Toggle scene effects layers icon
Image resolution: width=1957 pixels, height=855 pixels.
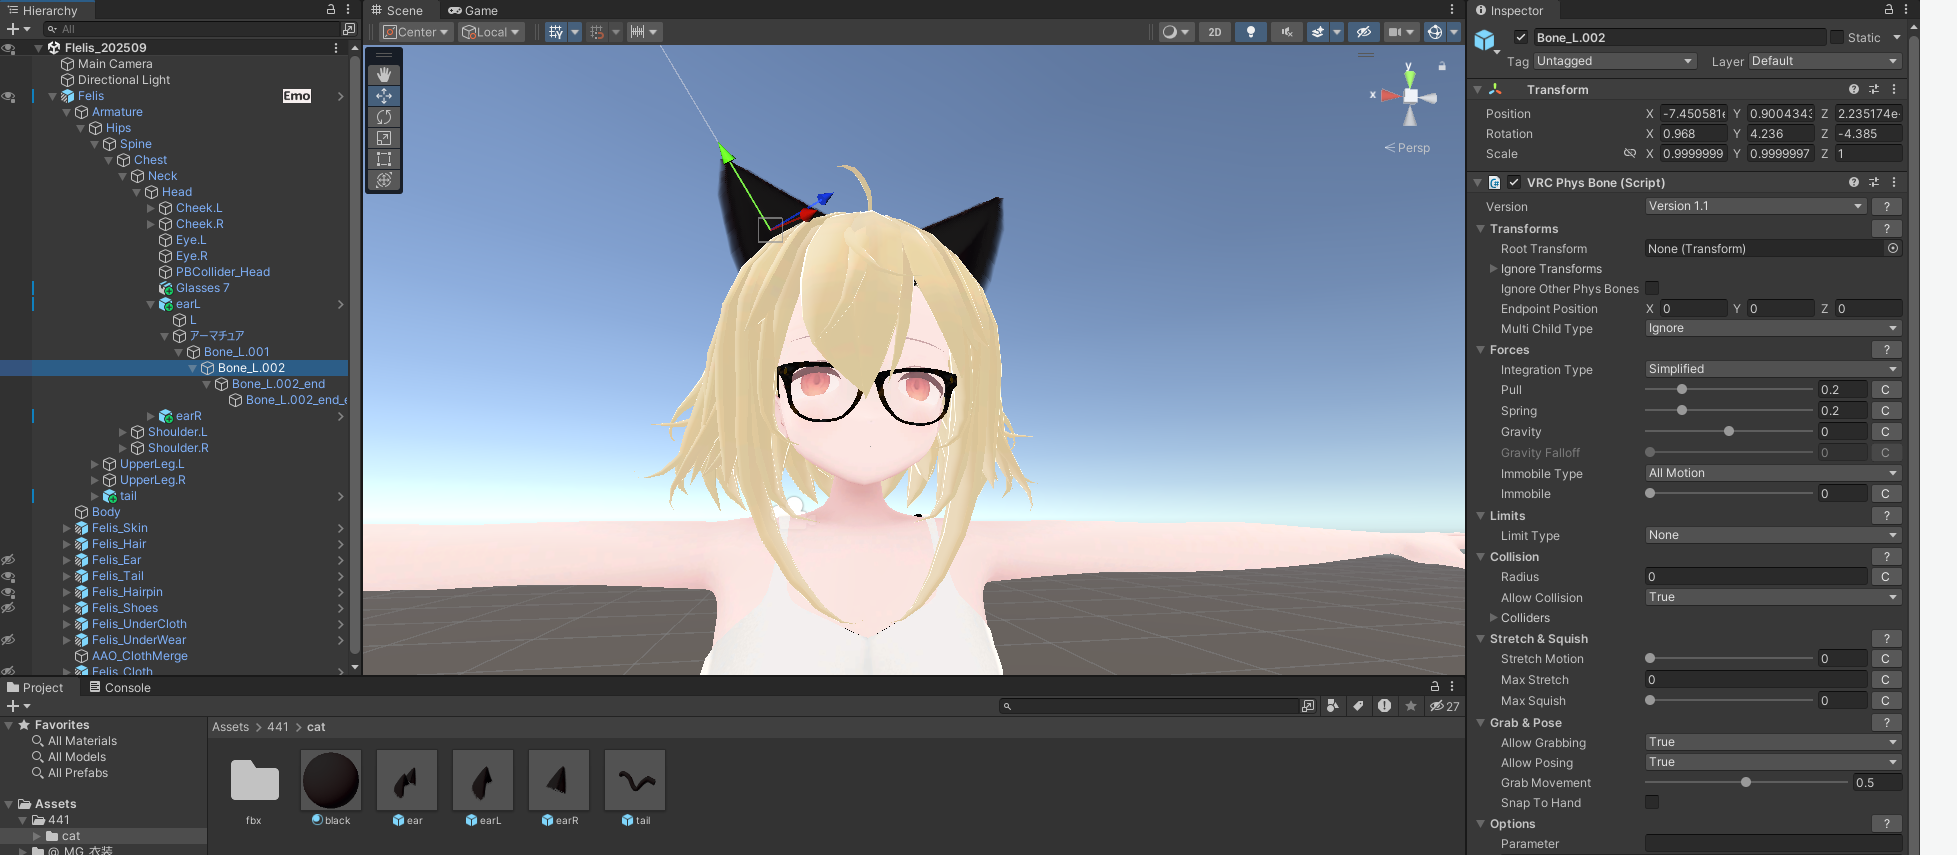(x=1318, y=32)
